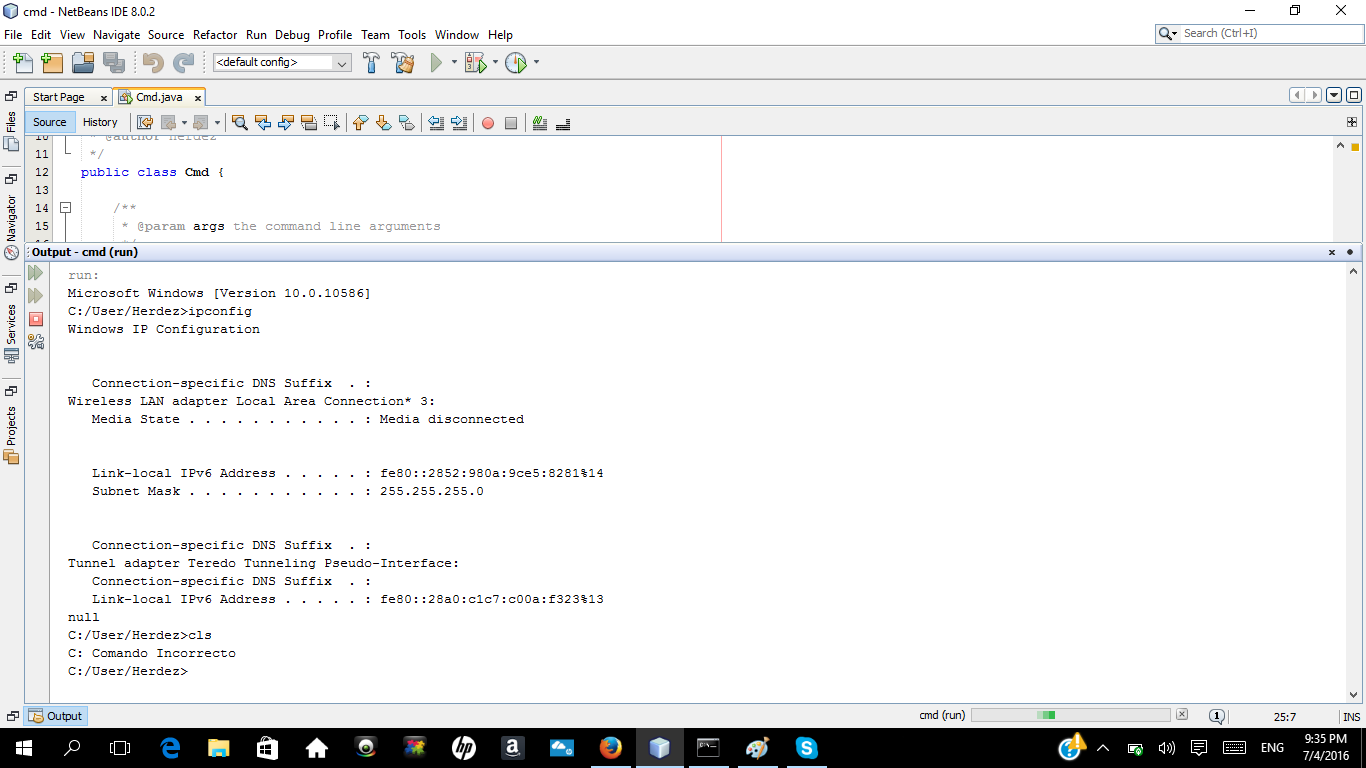Screen dimensions: 1366x768
Task: Open the Navigator side panel
Action: 11,226
